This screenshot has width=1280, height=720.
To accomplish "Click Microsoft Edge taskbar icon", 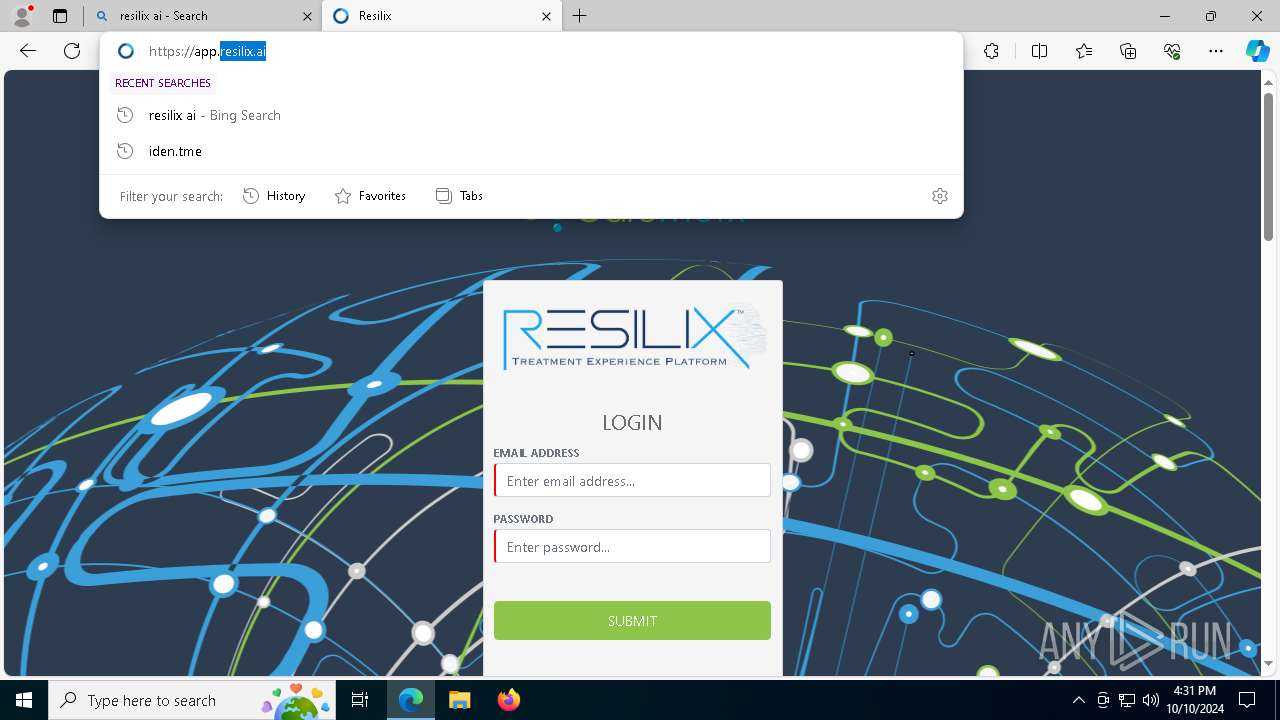I will tap(411, 700).
